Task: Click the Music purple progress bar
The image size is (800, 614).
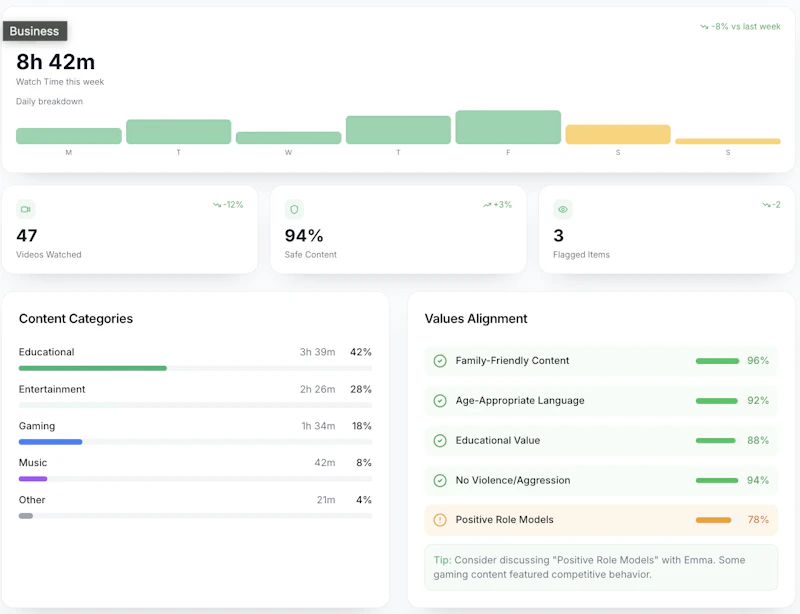Action: (33, 479)
